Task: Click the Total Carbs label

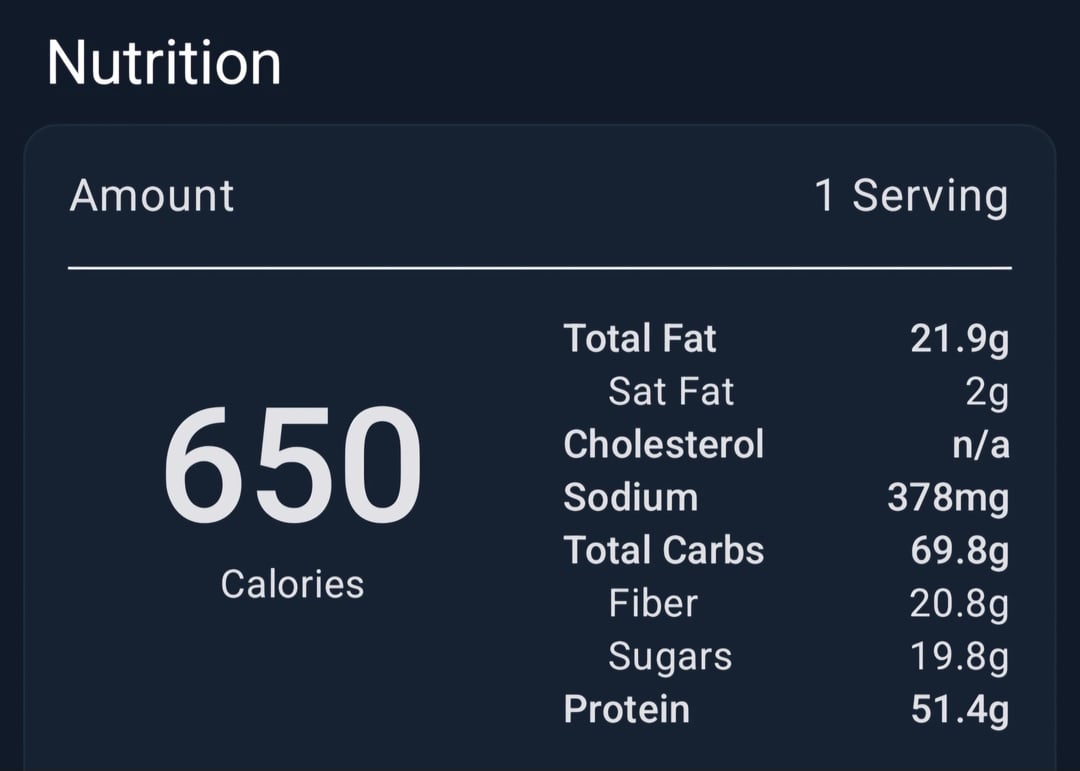Action: coord(663,550)
